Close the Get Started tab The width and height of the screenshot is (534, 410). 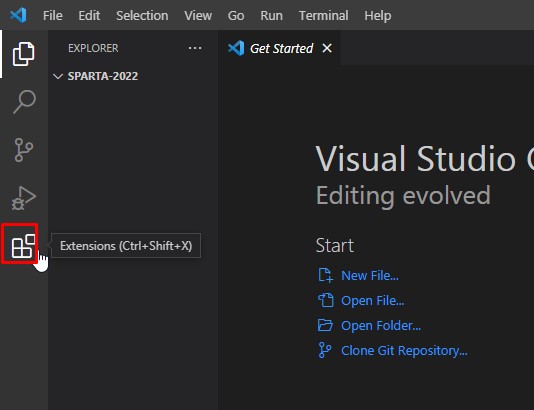pyautogui.click(x=327, y=48)
